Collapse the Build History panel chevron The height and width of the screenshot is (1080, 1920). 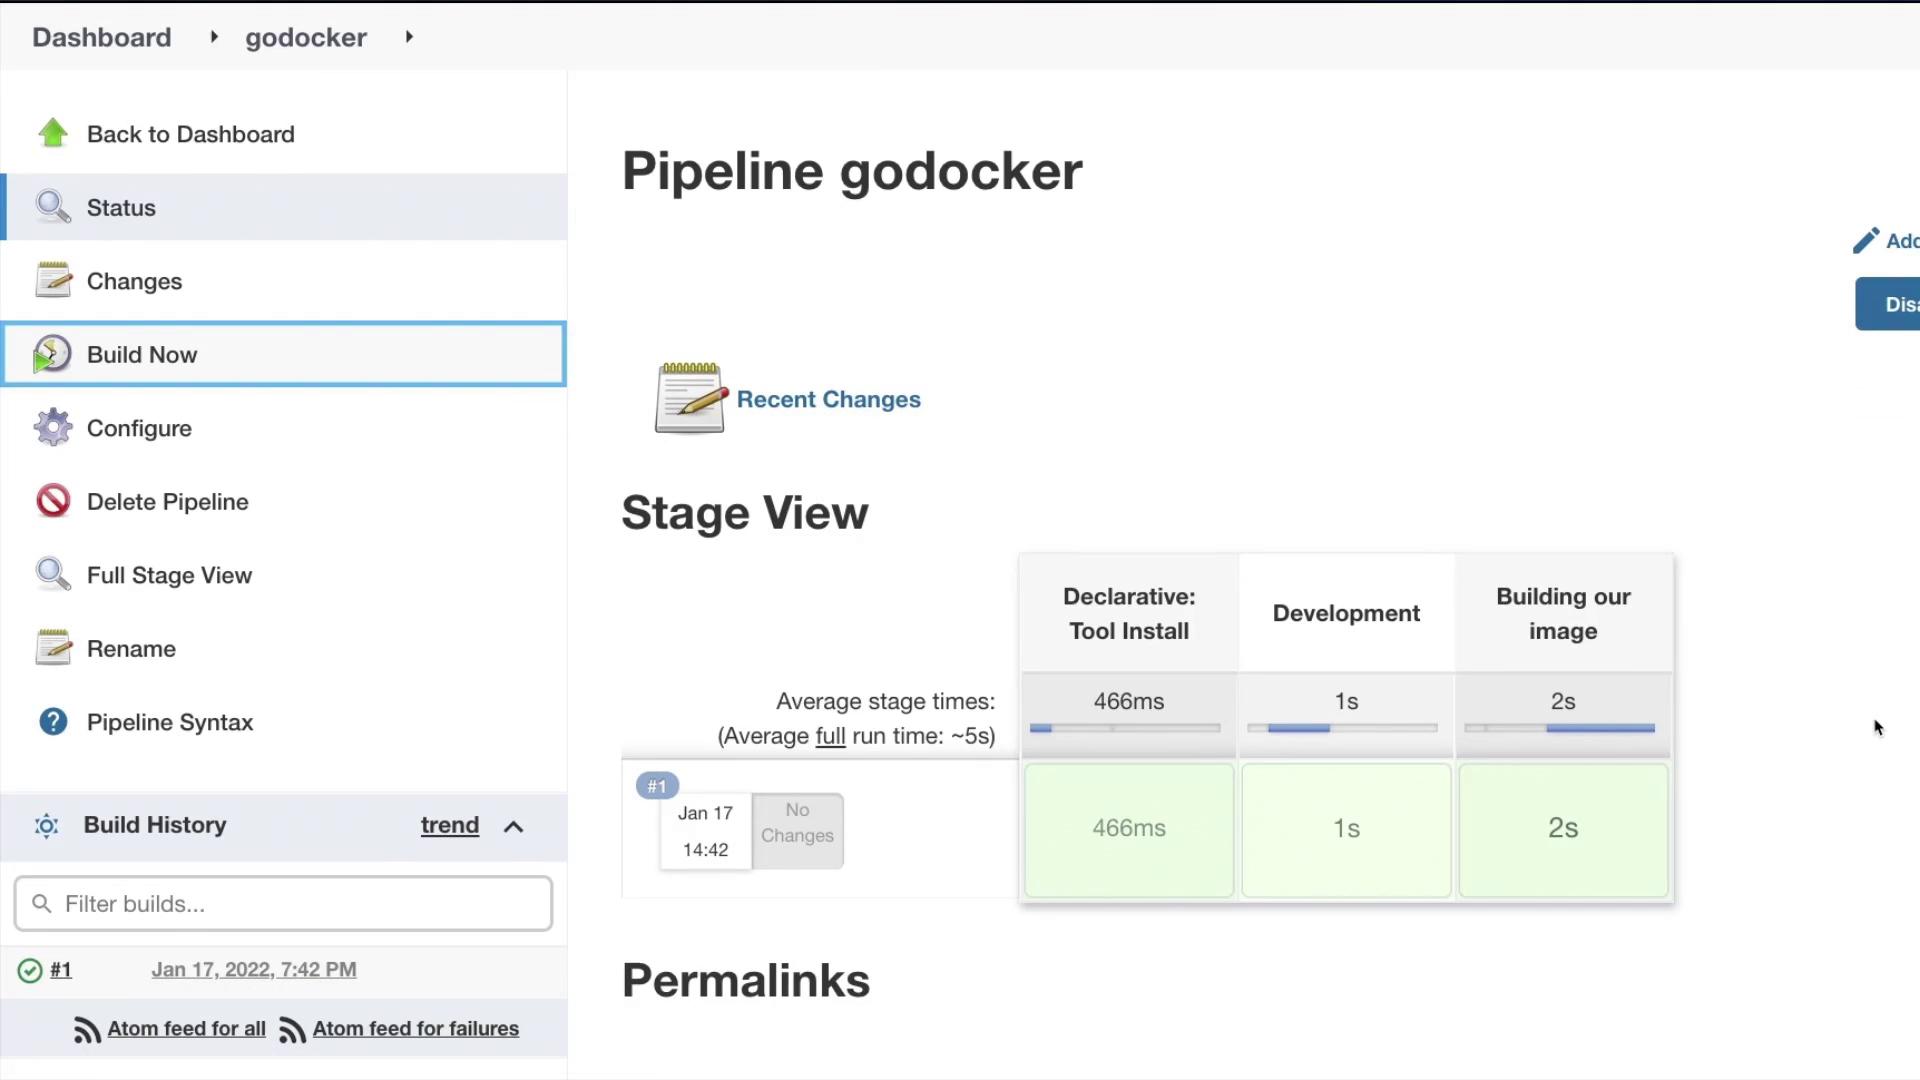[513, 826]
